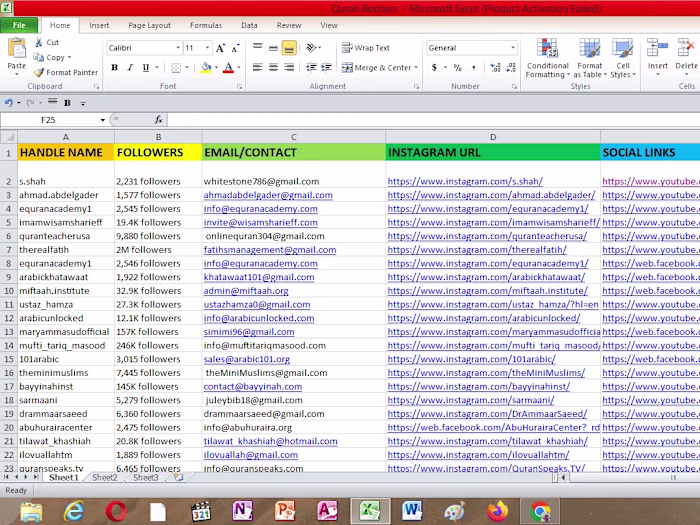Viewport: 700px width, 525px height.
Task: Open link info@equranacademy.com in row 4
Action: [261, 208]
